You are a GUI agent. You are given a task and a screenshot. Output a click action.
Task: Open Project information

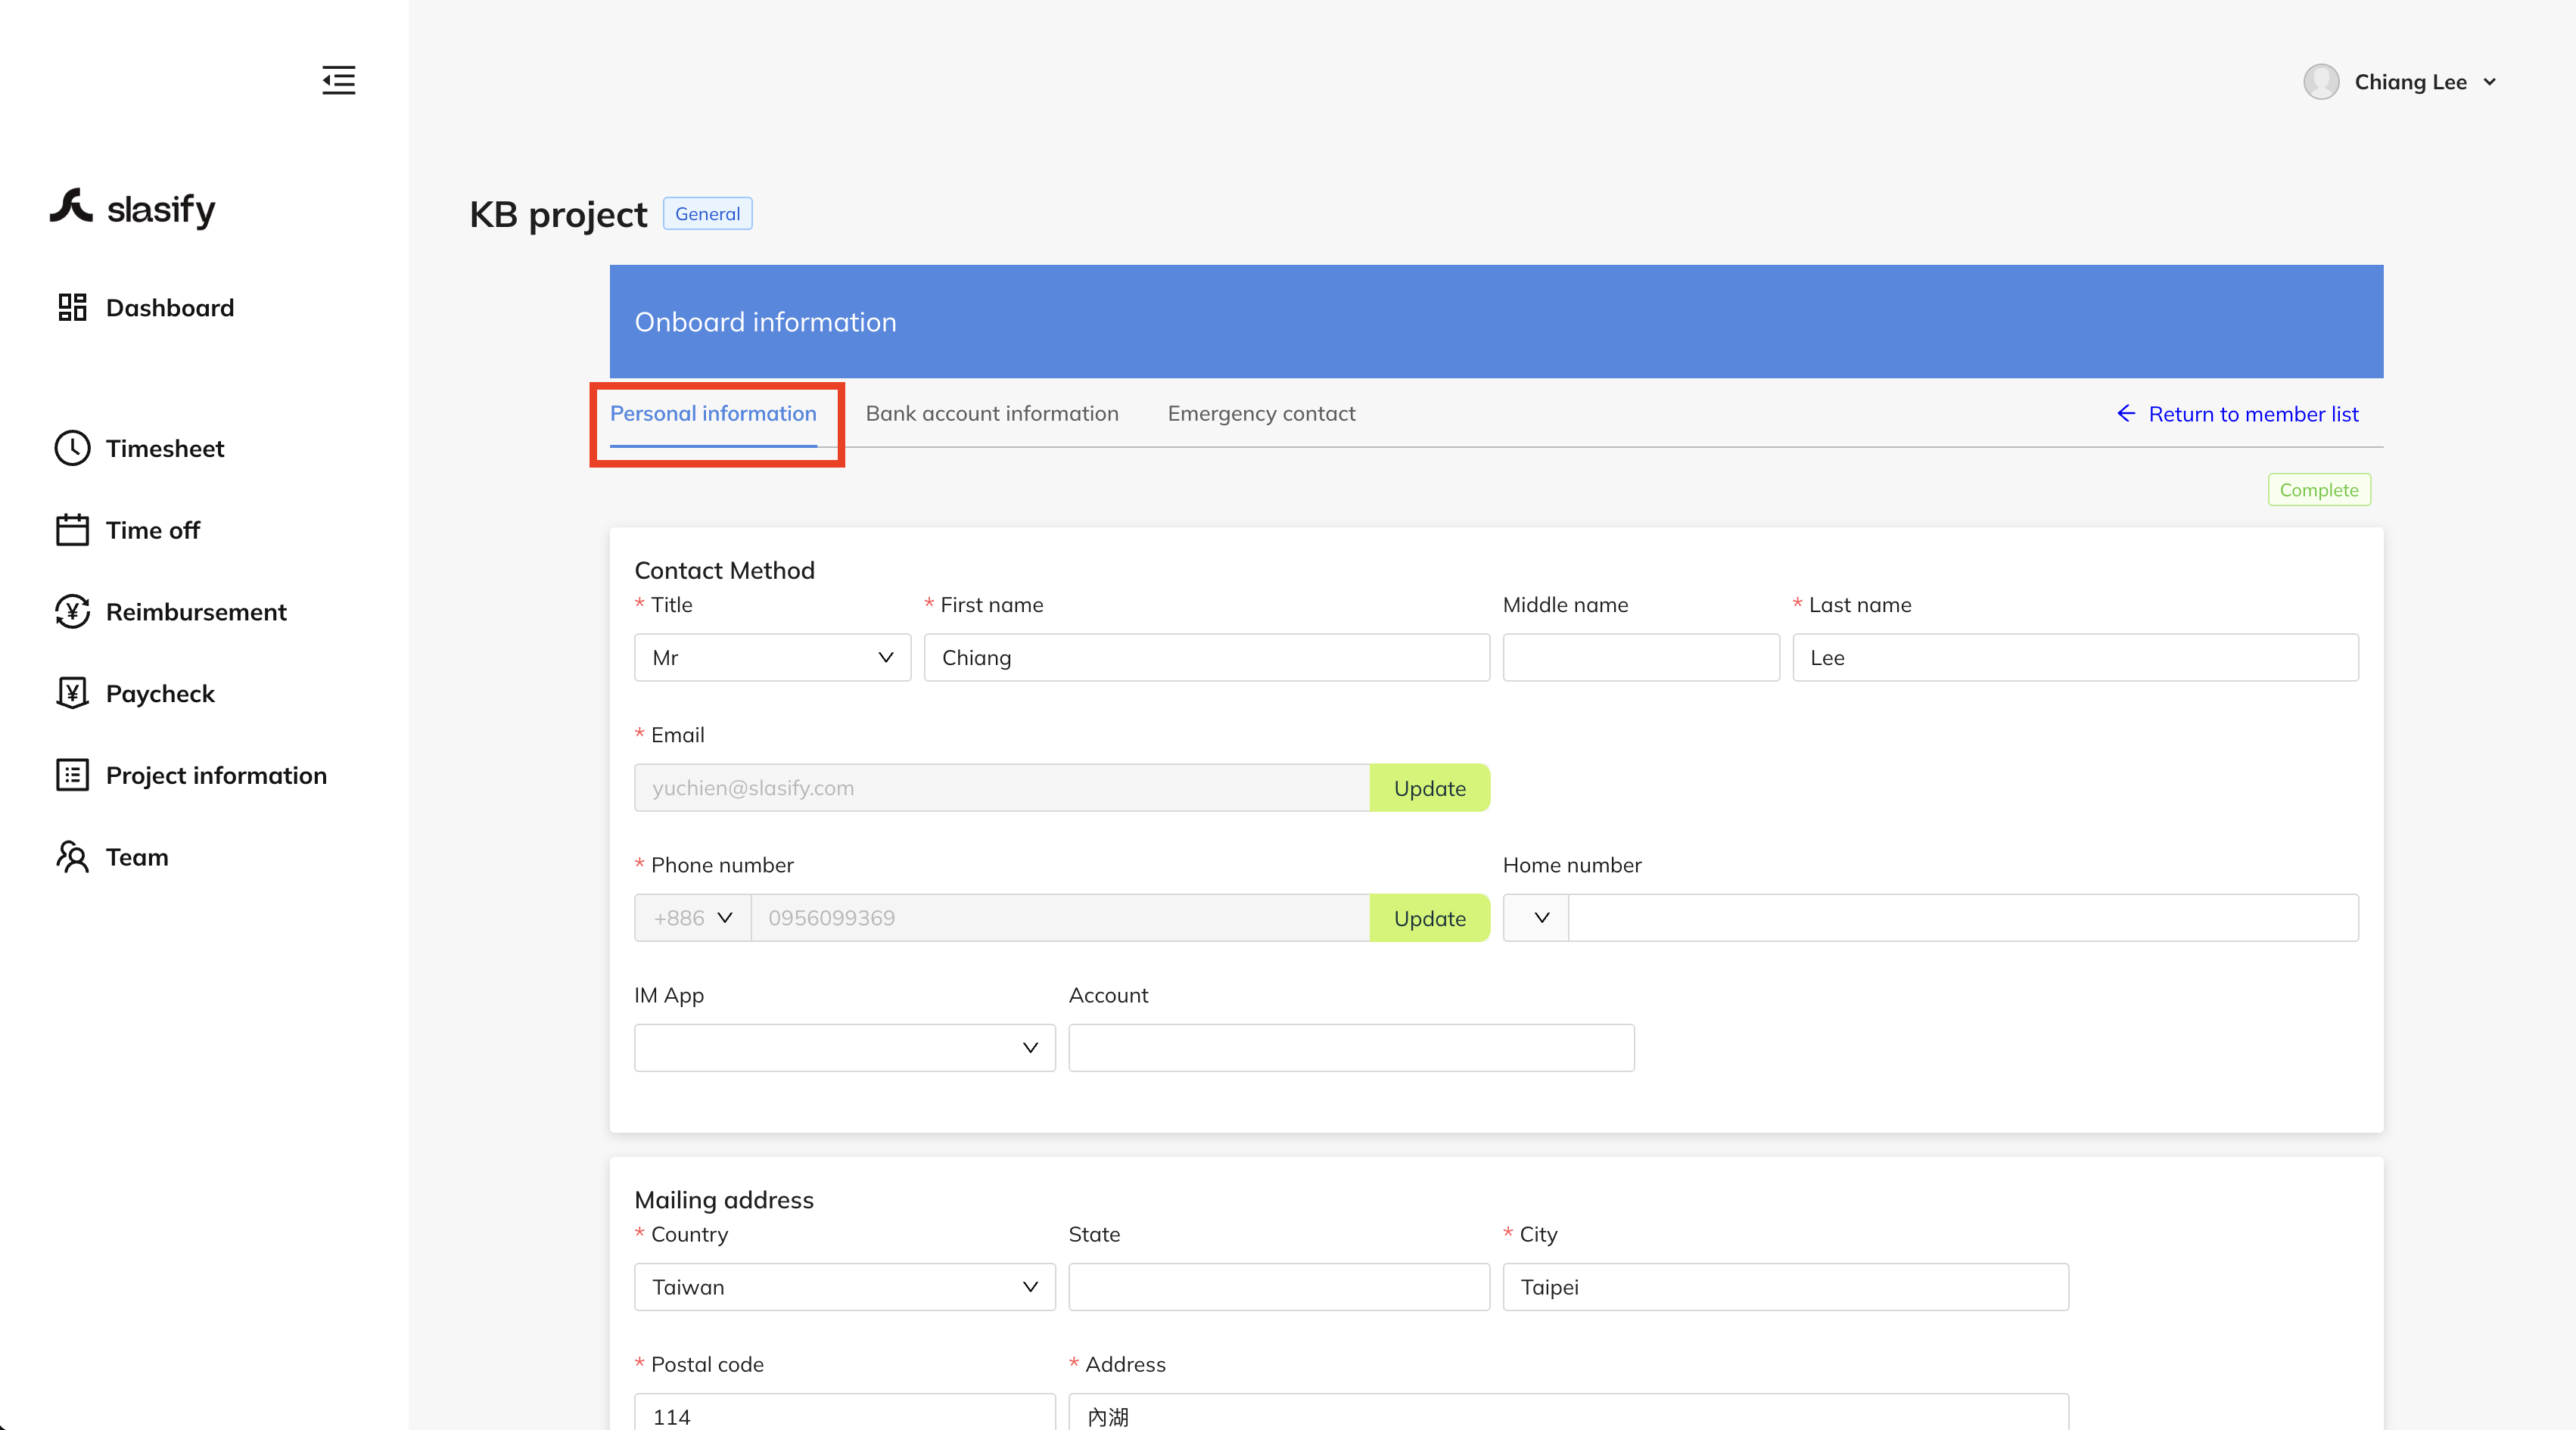tap(216, 775)
